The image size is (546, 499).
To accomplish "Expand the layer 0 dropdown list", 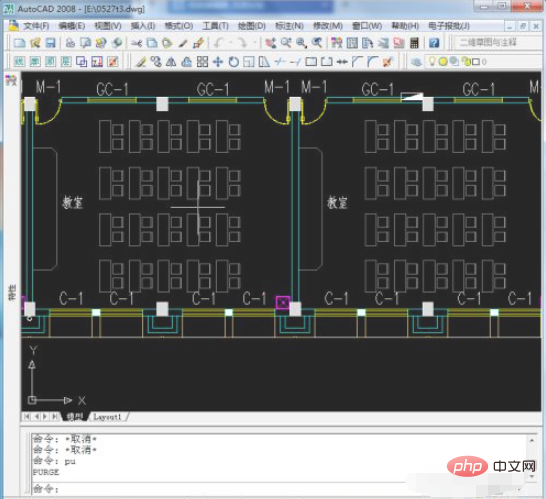I will (x=484, y=62).
